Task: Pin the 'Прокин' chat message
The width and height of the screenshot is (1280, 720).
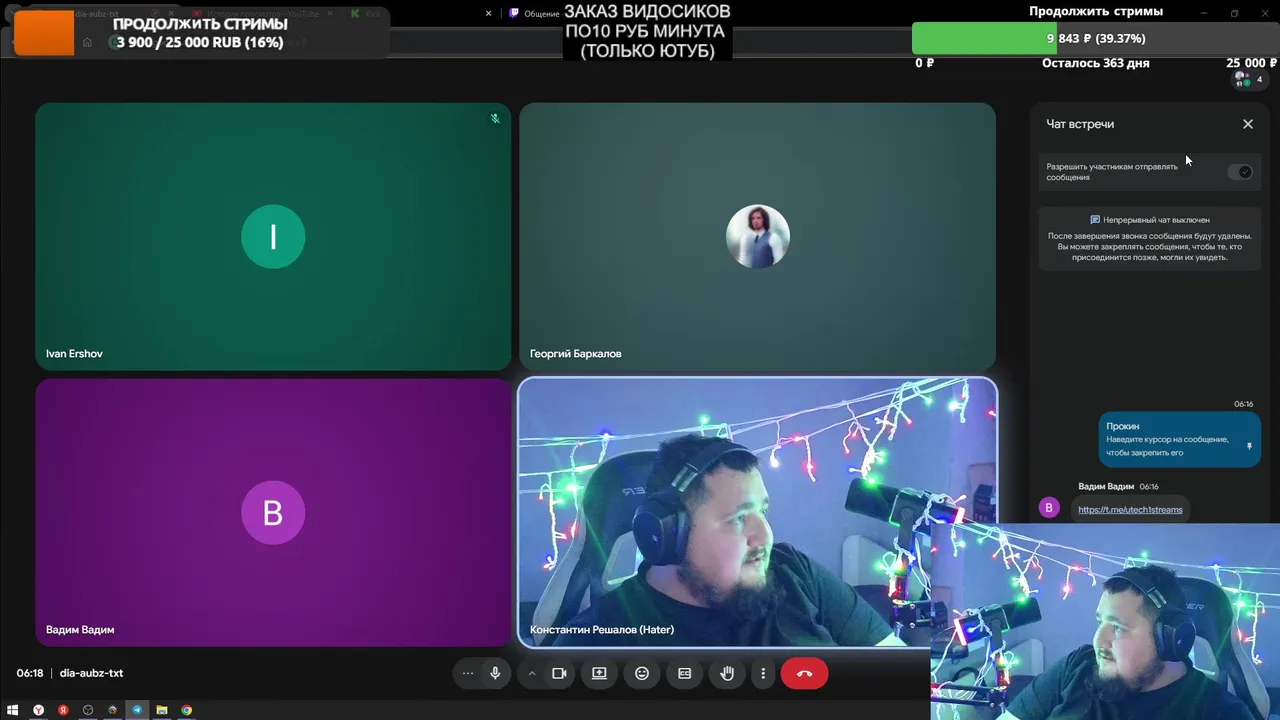Action: coord(1249,446)
